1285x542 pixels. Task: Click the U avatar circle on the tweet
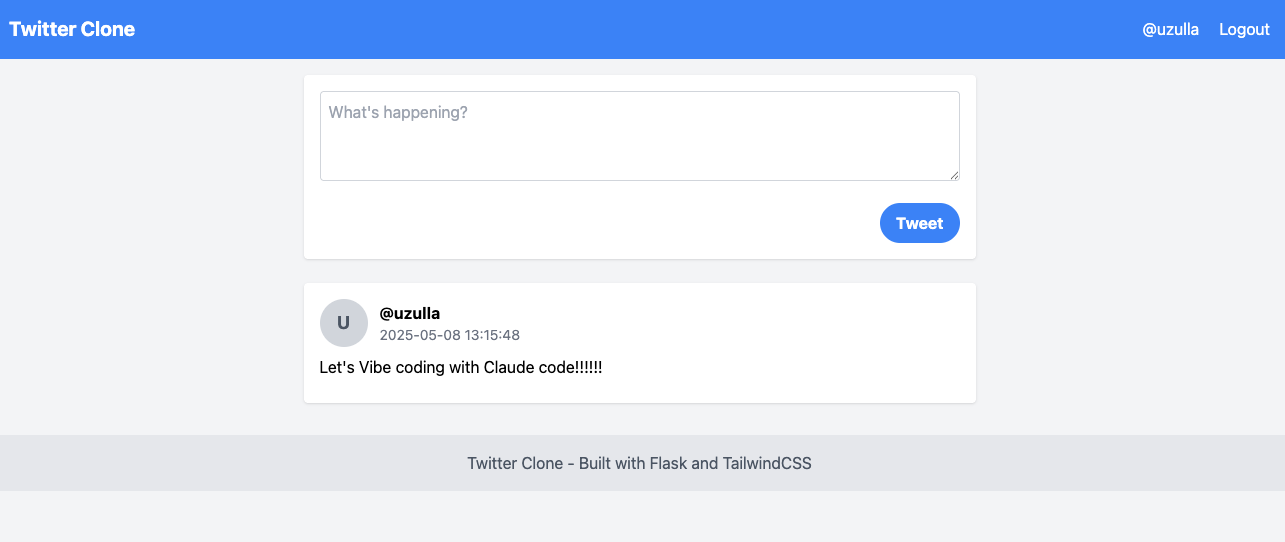[343, 323]
